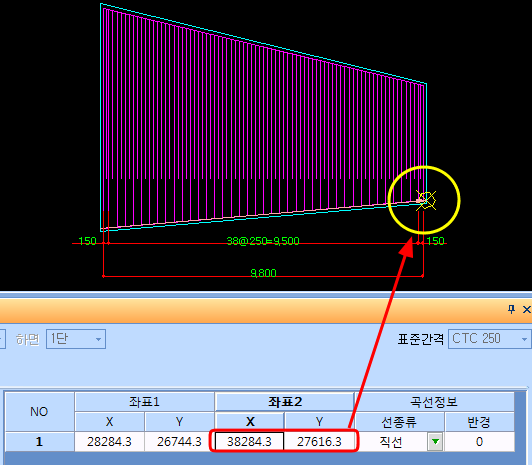Image resolution: width=532 pixels, height=465 pixels.
Task: Click the 좌표2 column group header
Action: [285, 402]
